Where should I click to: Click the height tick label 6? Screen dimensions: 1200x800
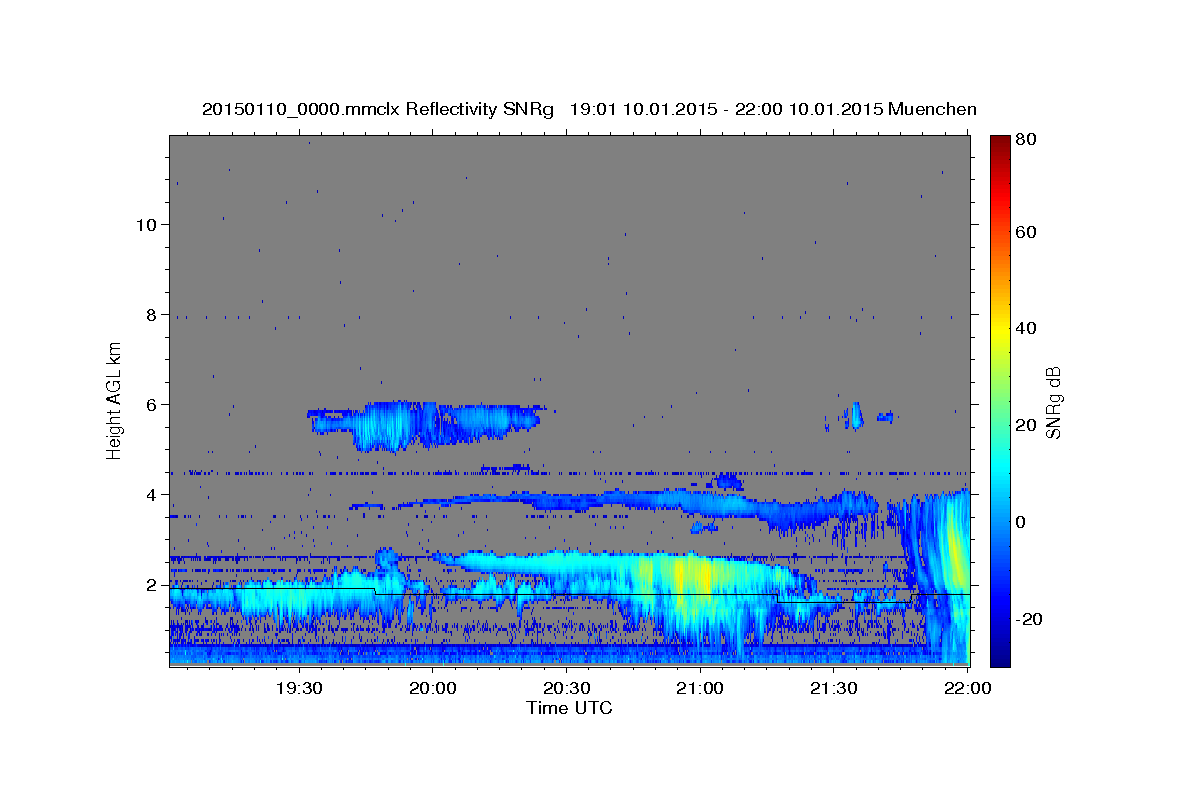[x=152, y=404]
